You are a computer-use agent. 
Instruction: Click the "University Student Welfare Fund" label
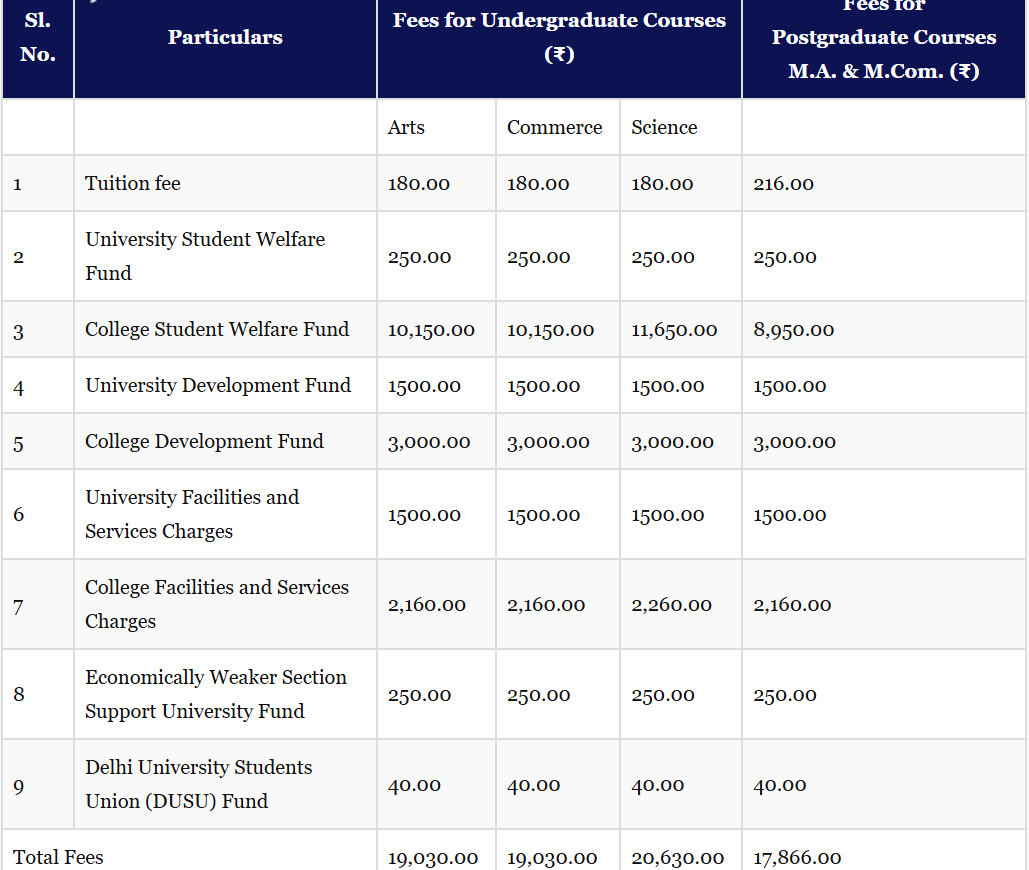pyautogui.click(x=205, y=256)
